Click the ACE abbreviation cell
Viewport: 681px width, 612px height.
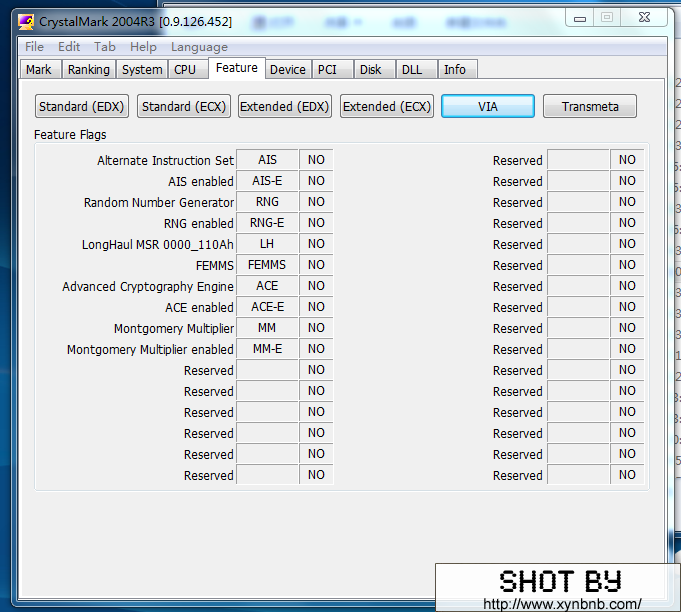pyautogui.click(x=267, y=286)
